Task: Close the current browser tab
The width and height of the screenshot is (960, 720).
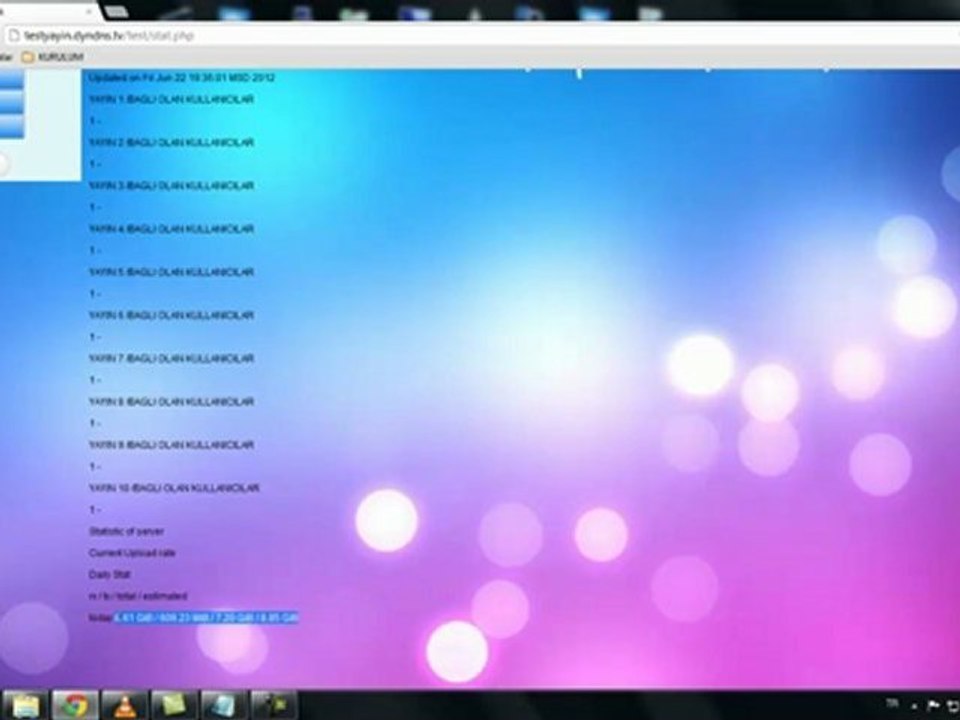Action: (89, 11)
